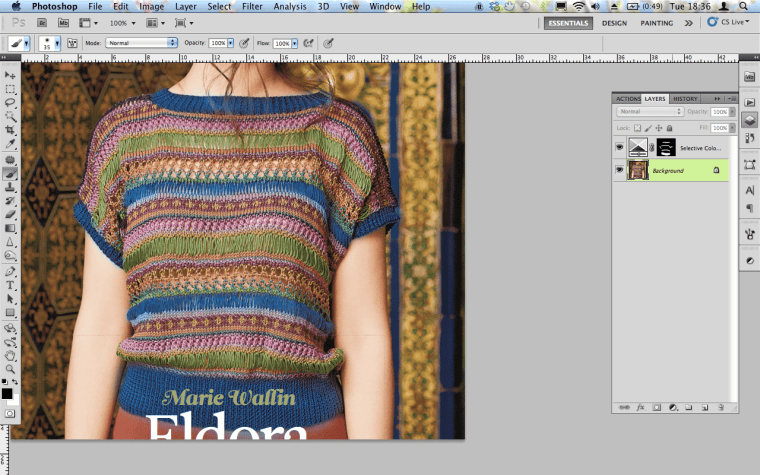Viewport: 760px width, 475px height.
Task: Open the Brush panel toggle icon
Action: (x=71, y=44)
